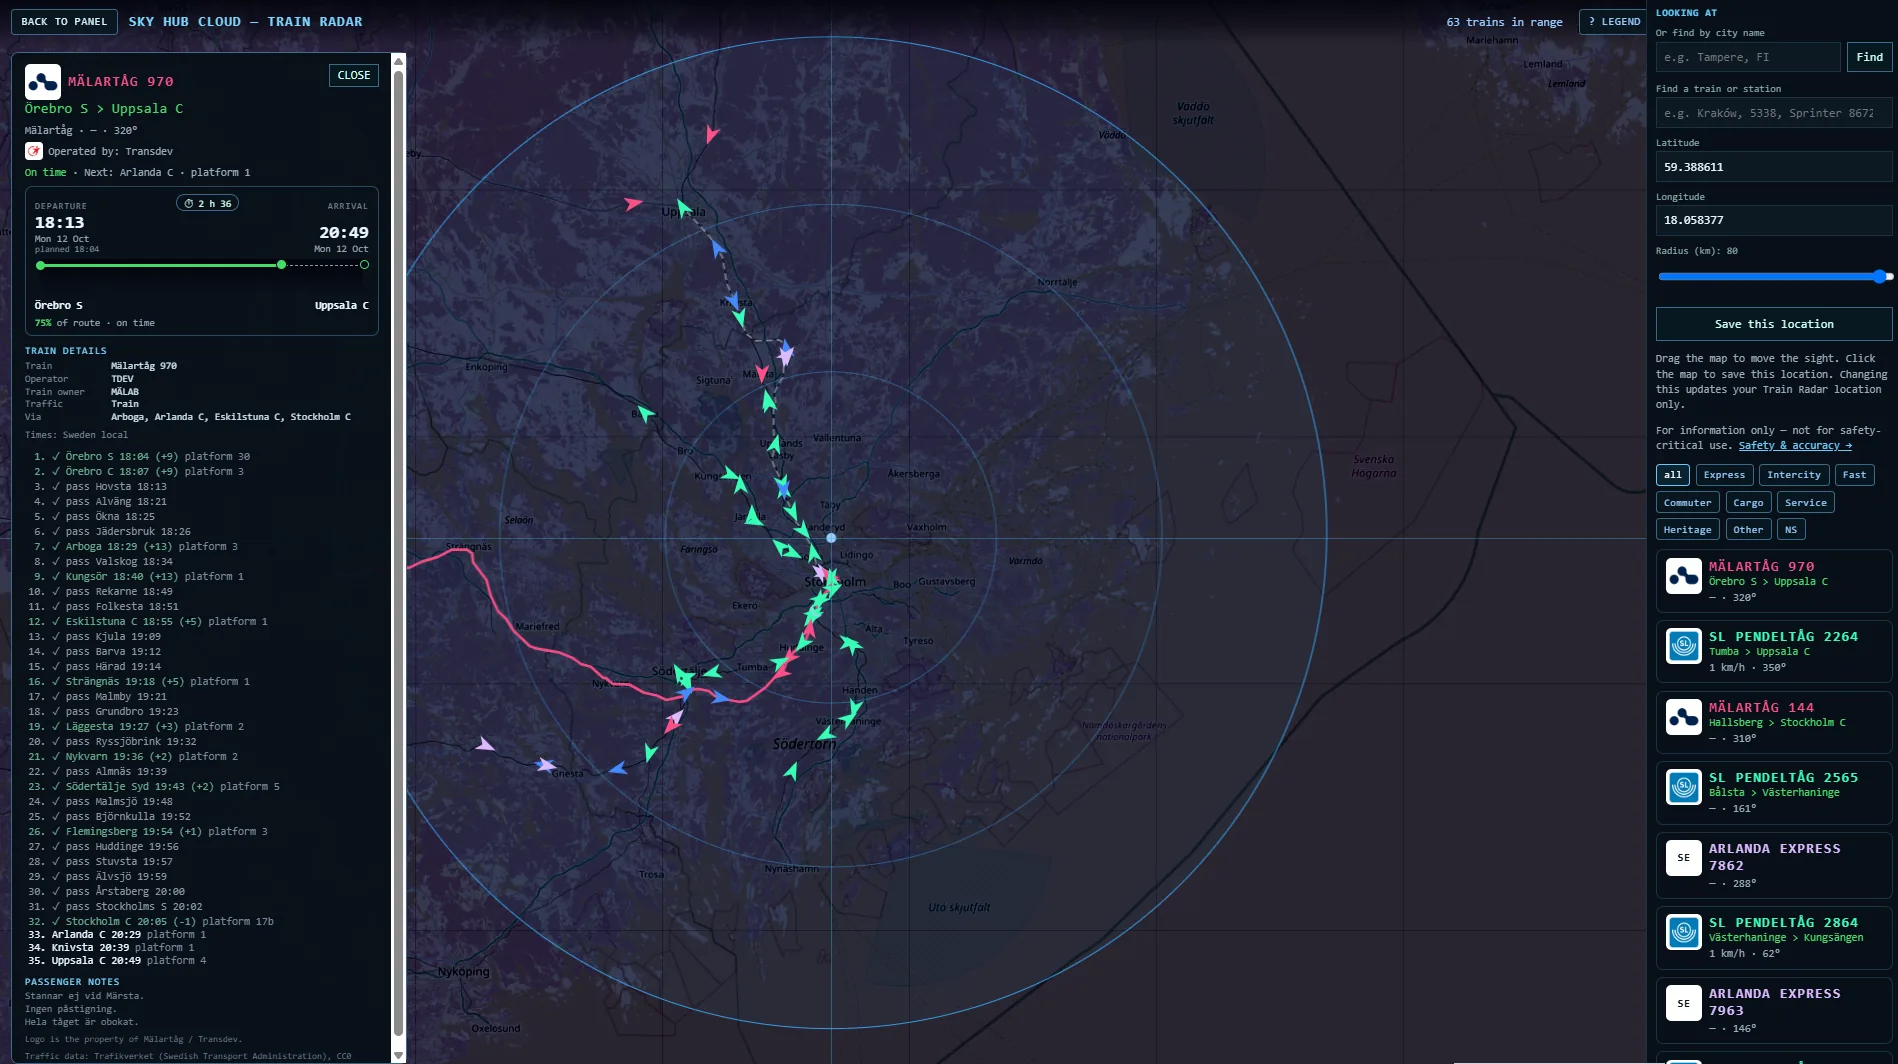
Task: Open Safety & accuracy link
Action: 1795,446
